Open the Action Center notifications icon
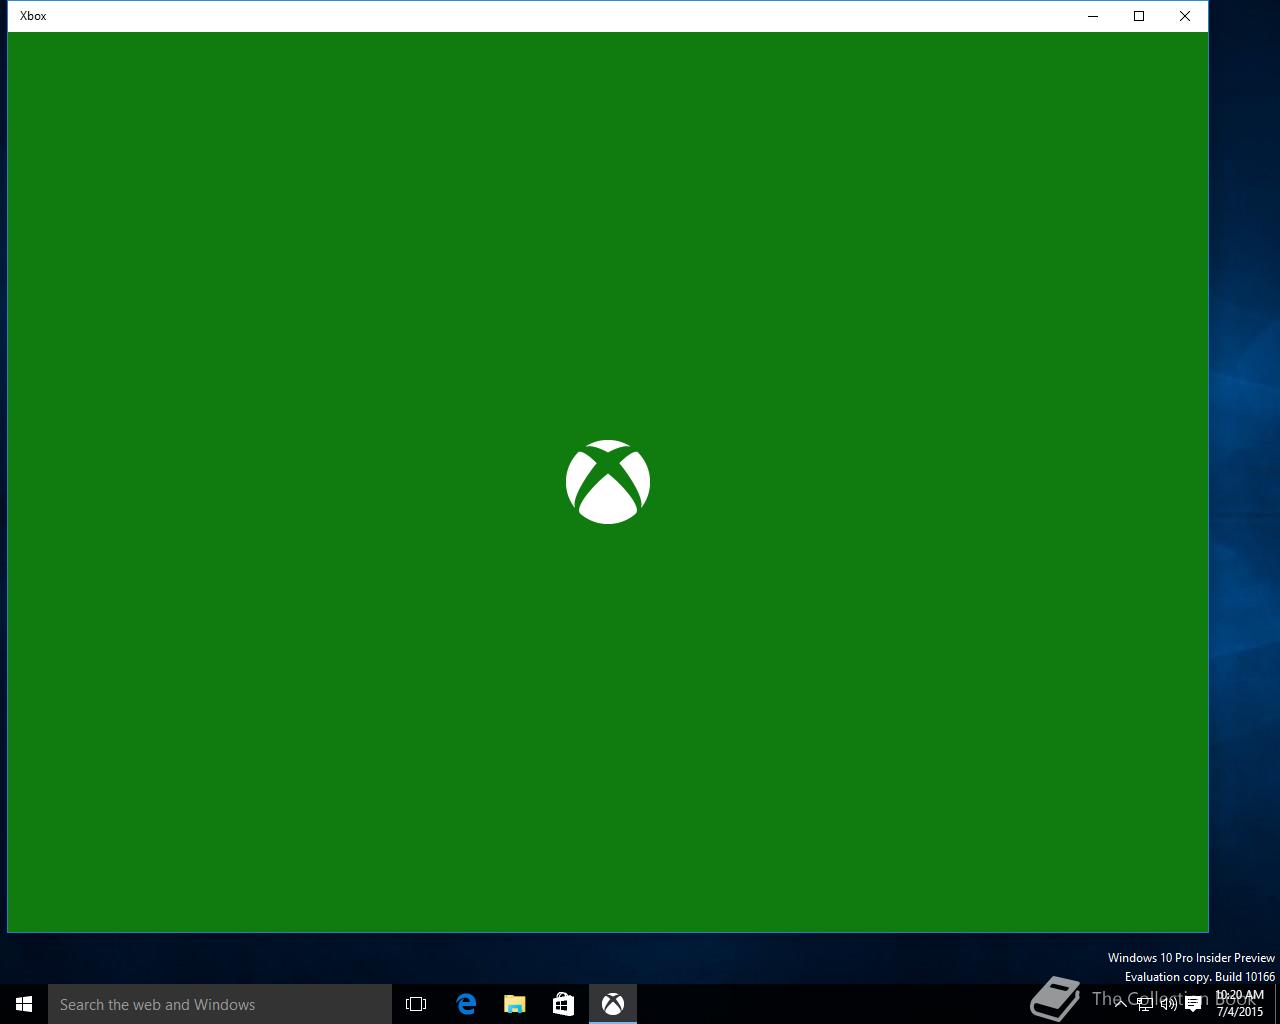1280x1024 pixels. click(1193, 1004)
